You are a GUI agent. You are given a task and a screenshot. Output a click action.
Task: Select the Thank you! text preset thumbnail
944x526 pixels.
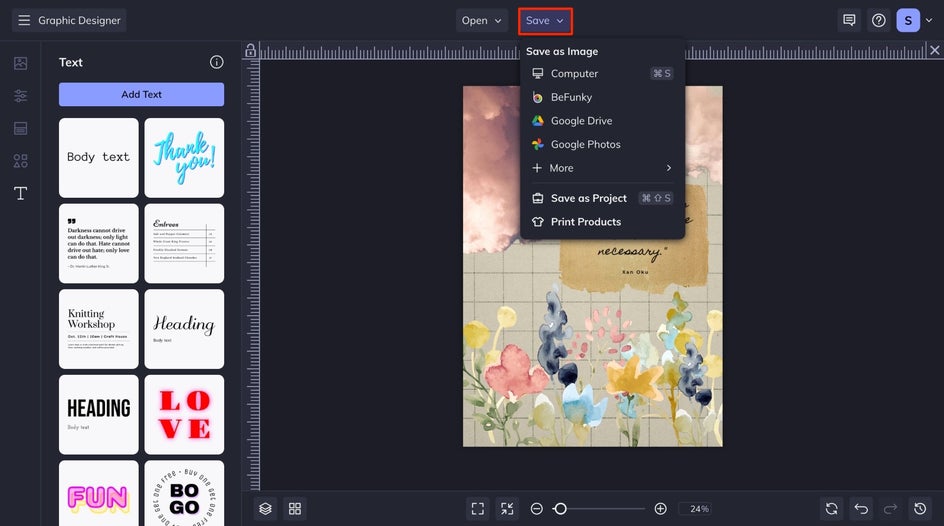pyautogui.click(x=184, y=158)
